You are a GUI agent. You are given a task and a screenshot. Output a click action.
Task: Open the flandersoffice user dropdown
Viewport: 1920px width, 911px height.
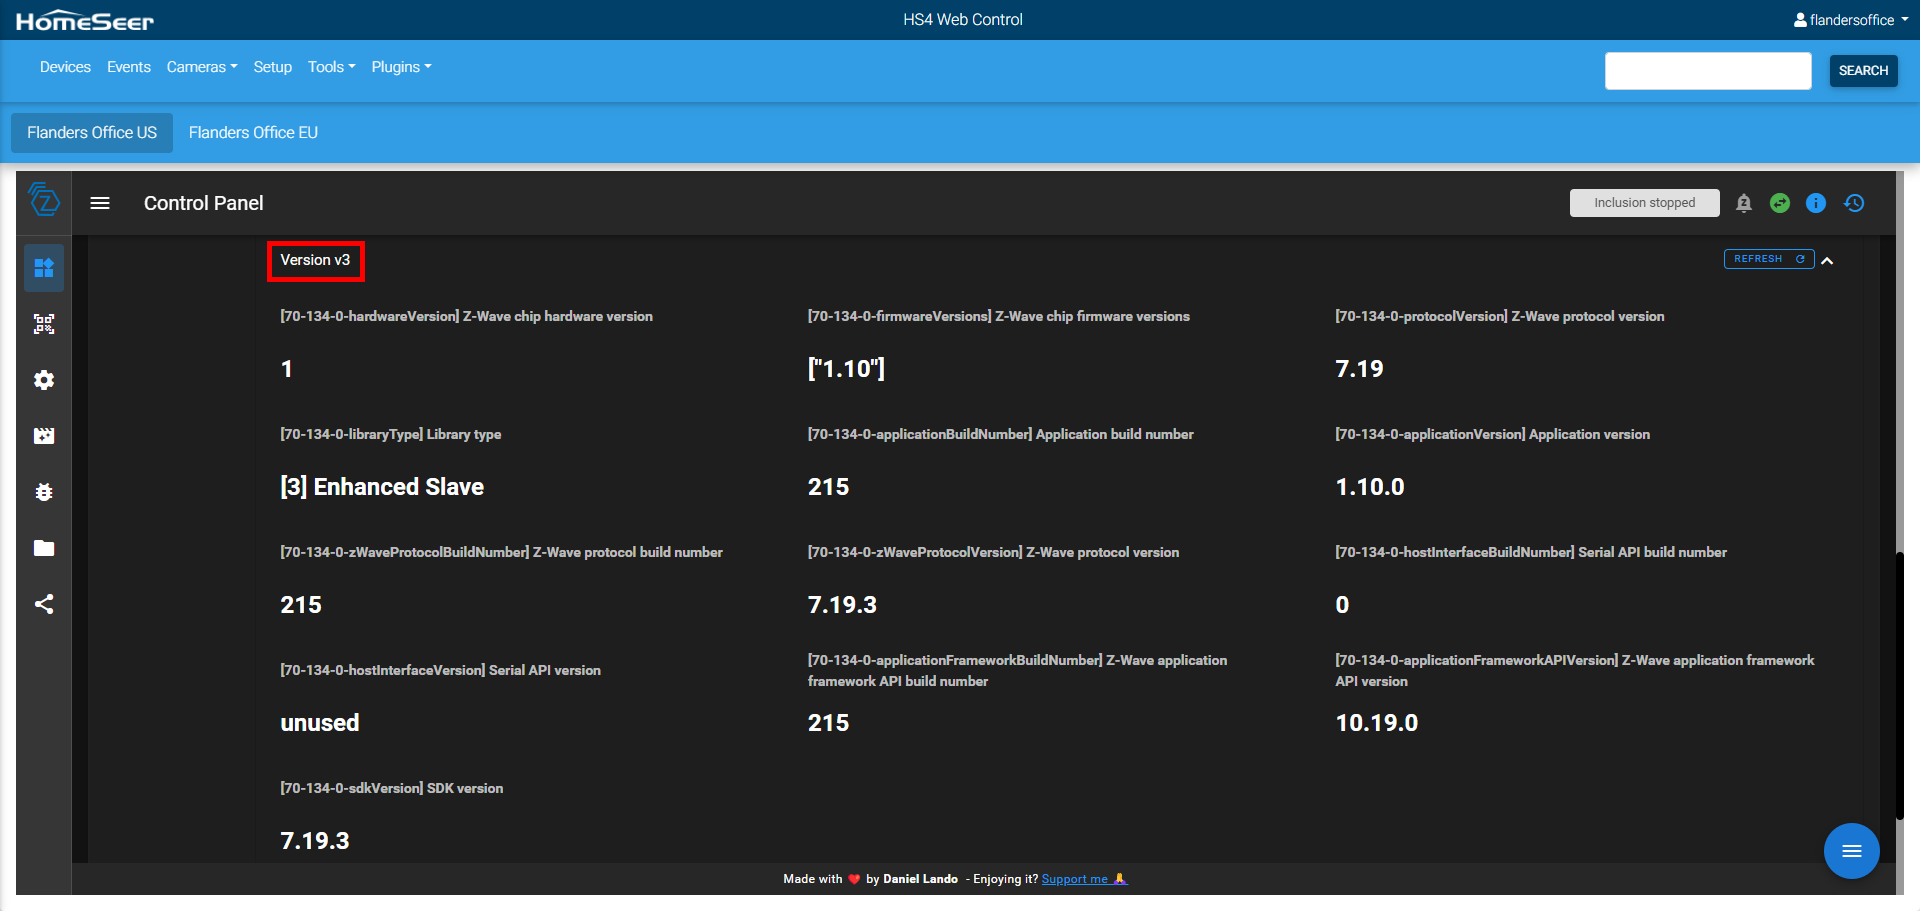(x=1851, y=20)
